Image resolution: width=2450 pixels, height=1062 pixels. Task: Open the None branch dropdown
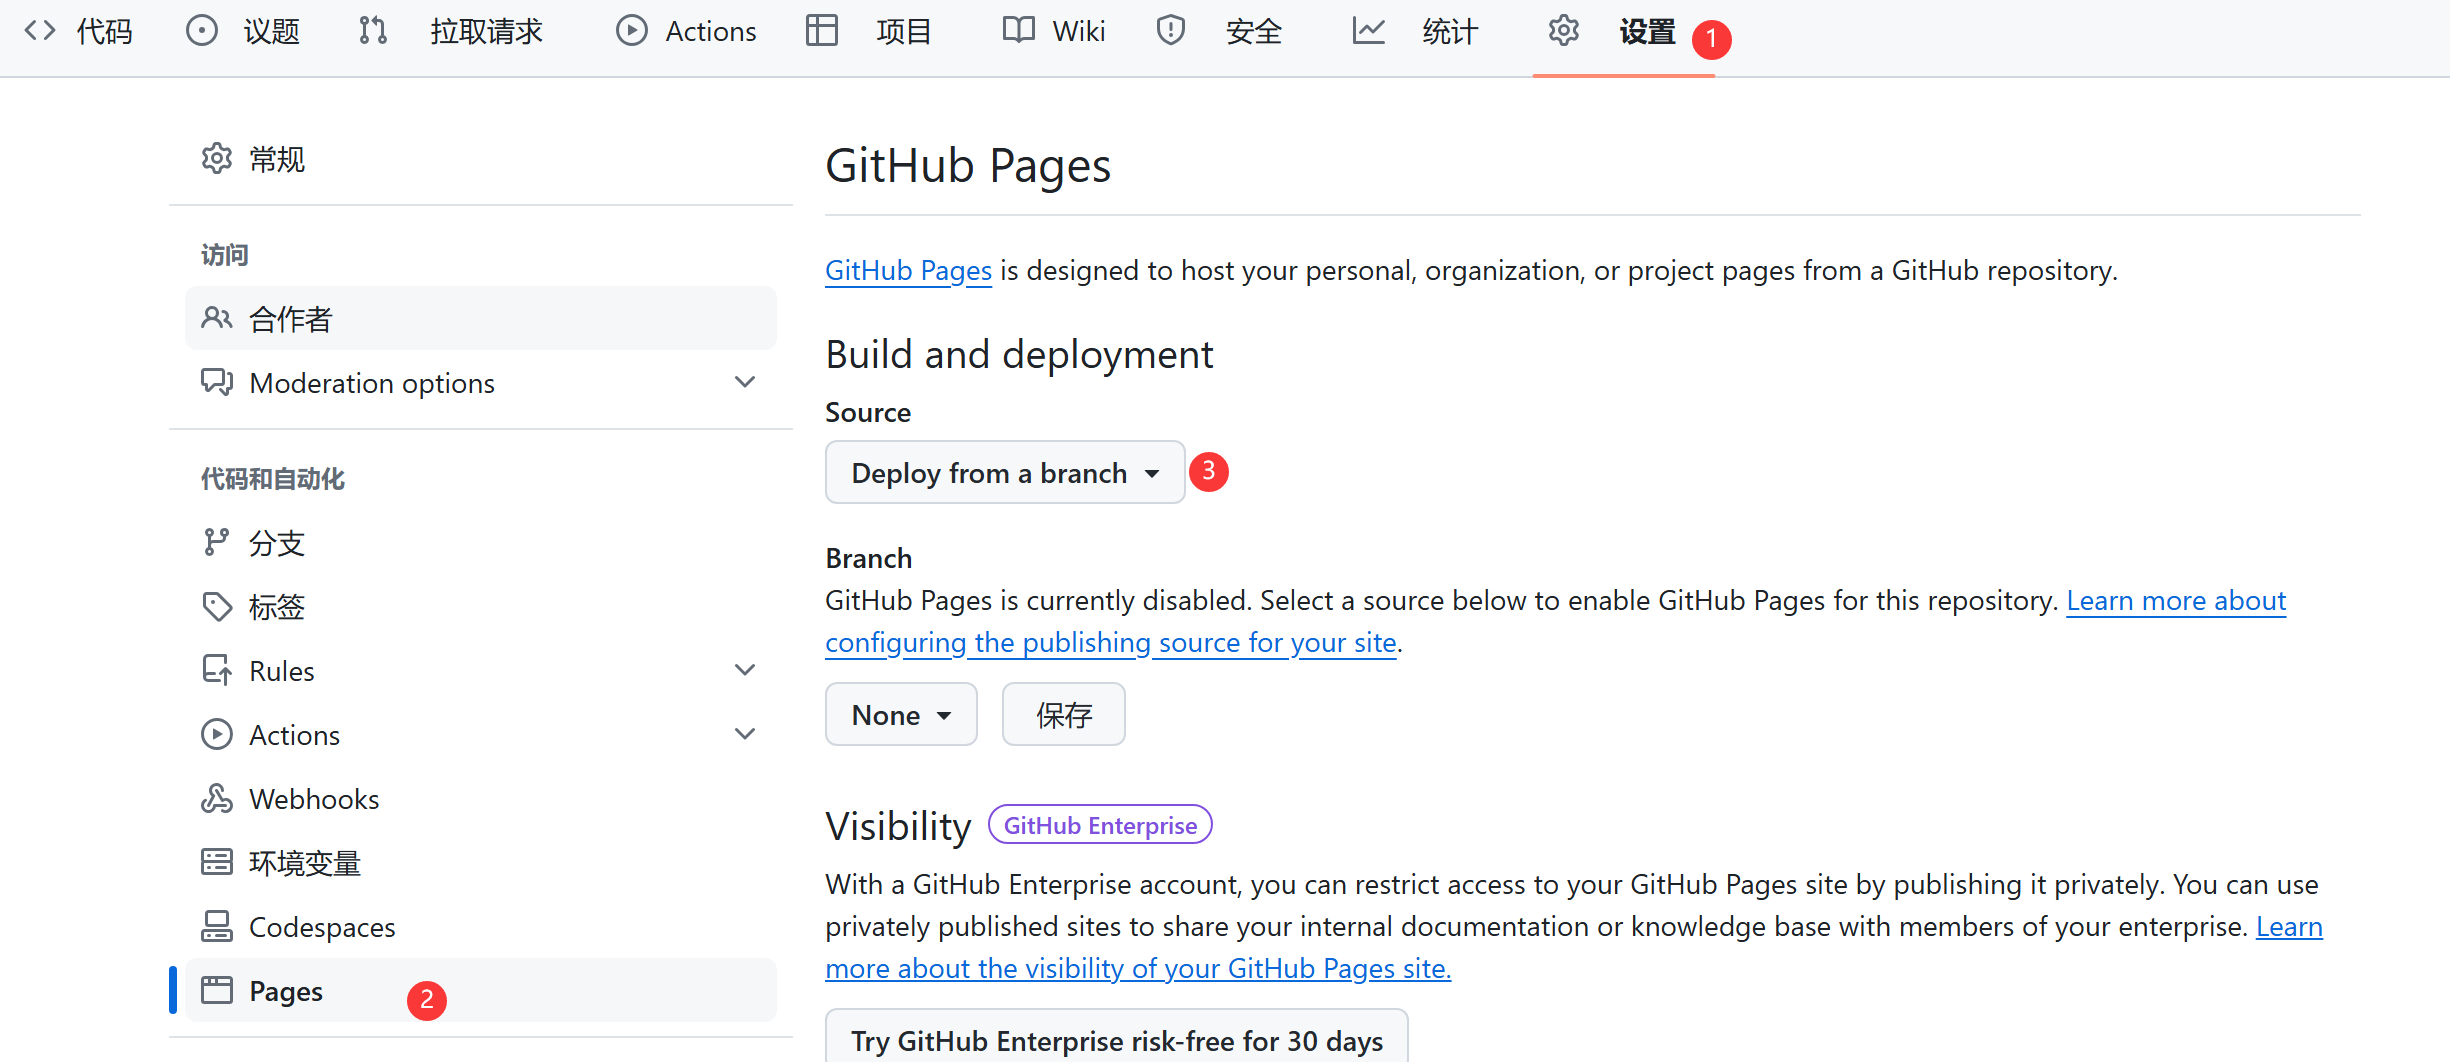(901, 714)
